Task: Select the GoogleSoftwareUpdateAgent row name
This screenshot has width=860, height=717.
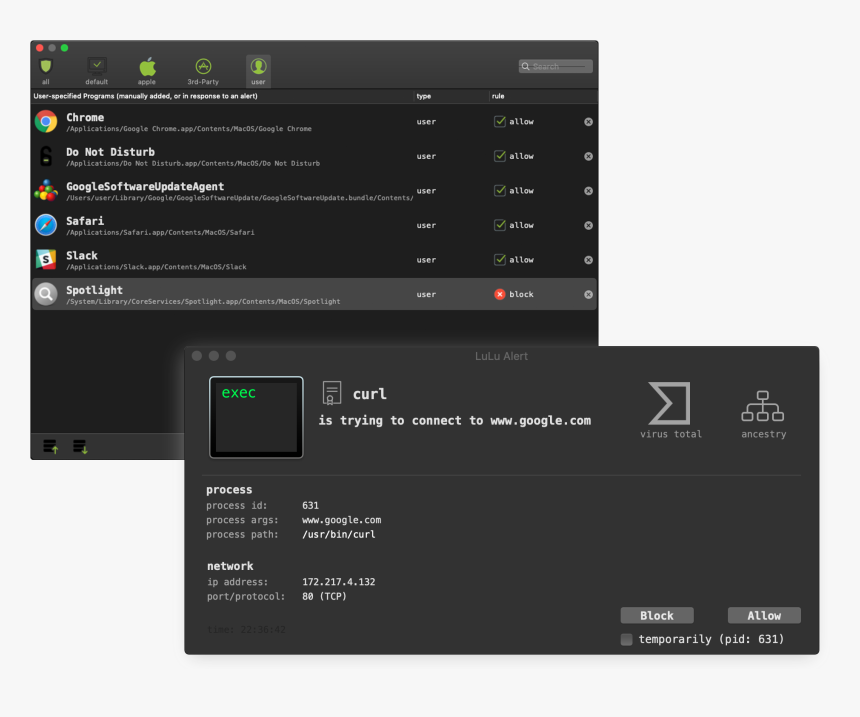Action: coord(145,187)
